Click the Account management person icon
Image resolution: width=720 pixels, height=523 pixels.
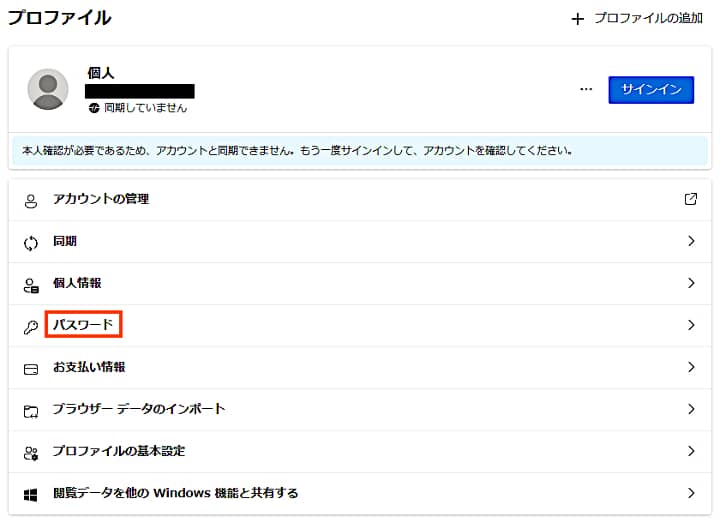31,200
